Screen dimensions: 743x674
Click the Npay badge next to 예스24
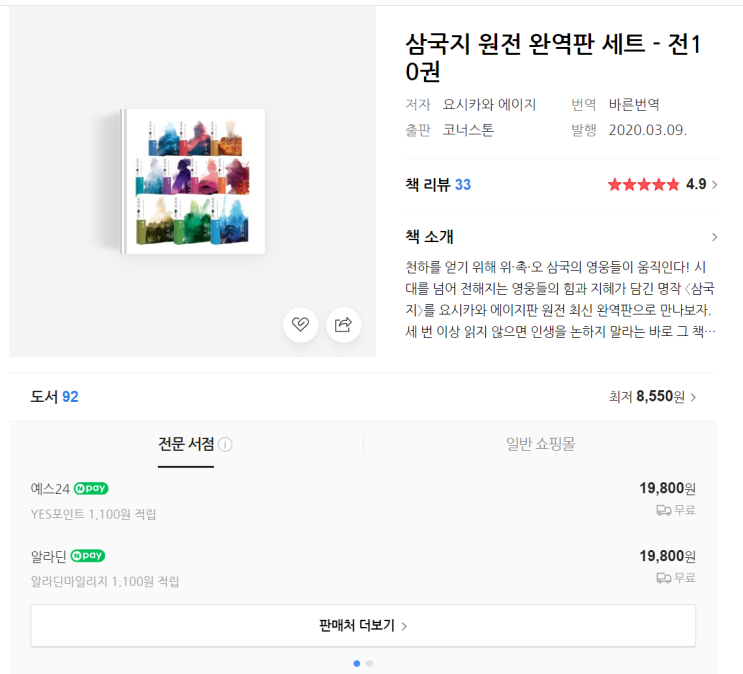[x=91, y=488]
